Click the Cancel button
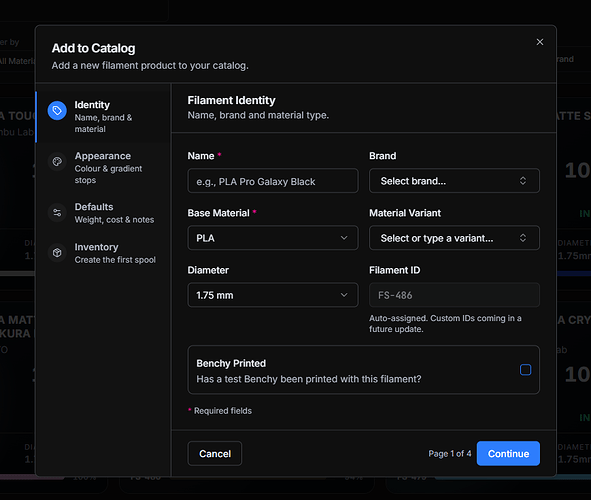Viewport: 591px width, 500px height. click(x=215, y=454)
